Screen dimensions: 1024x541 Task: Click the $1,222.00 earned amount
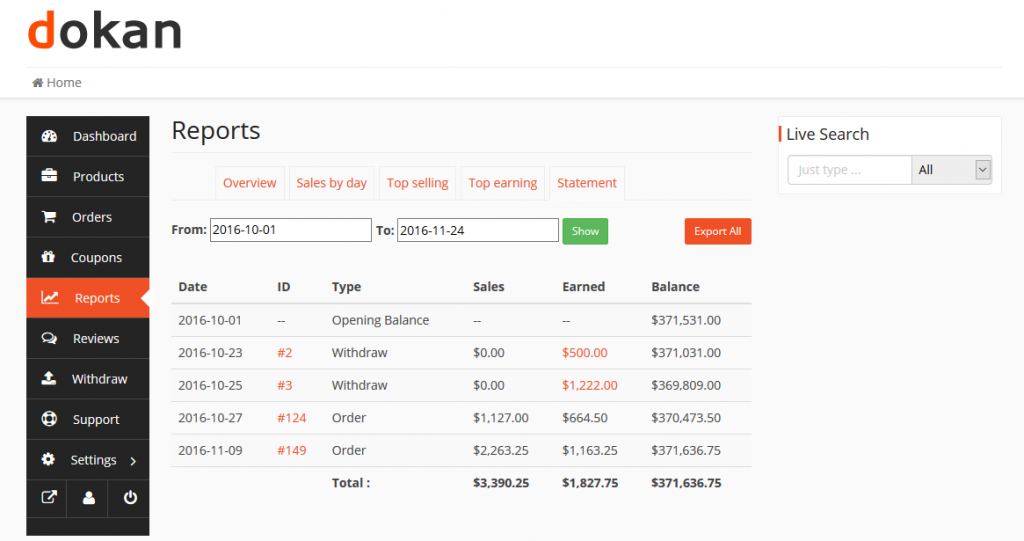(x=590, y=385)
